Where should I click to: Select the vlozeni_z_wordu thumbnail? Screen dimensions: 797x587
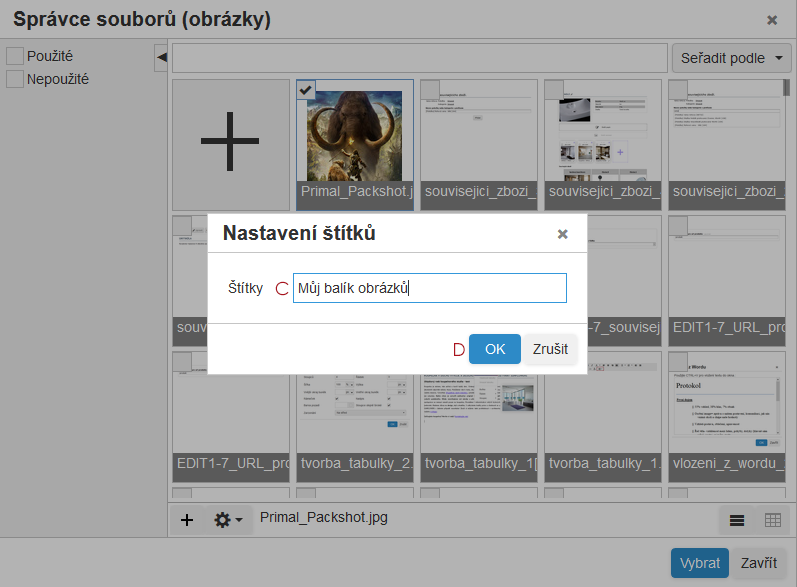tap(726, 410)
